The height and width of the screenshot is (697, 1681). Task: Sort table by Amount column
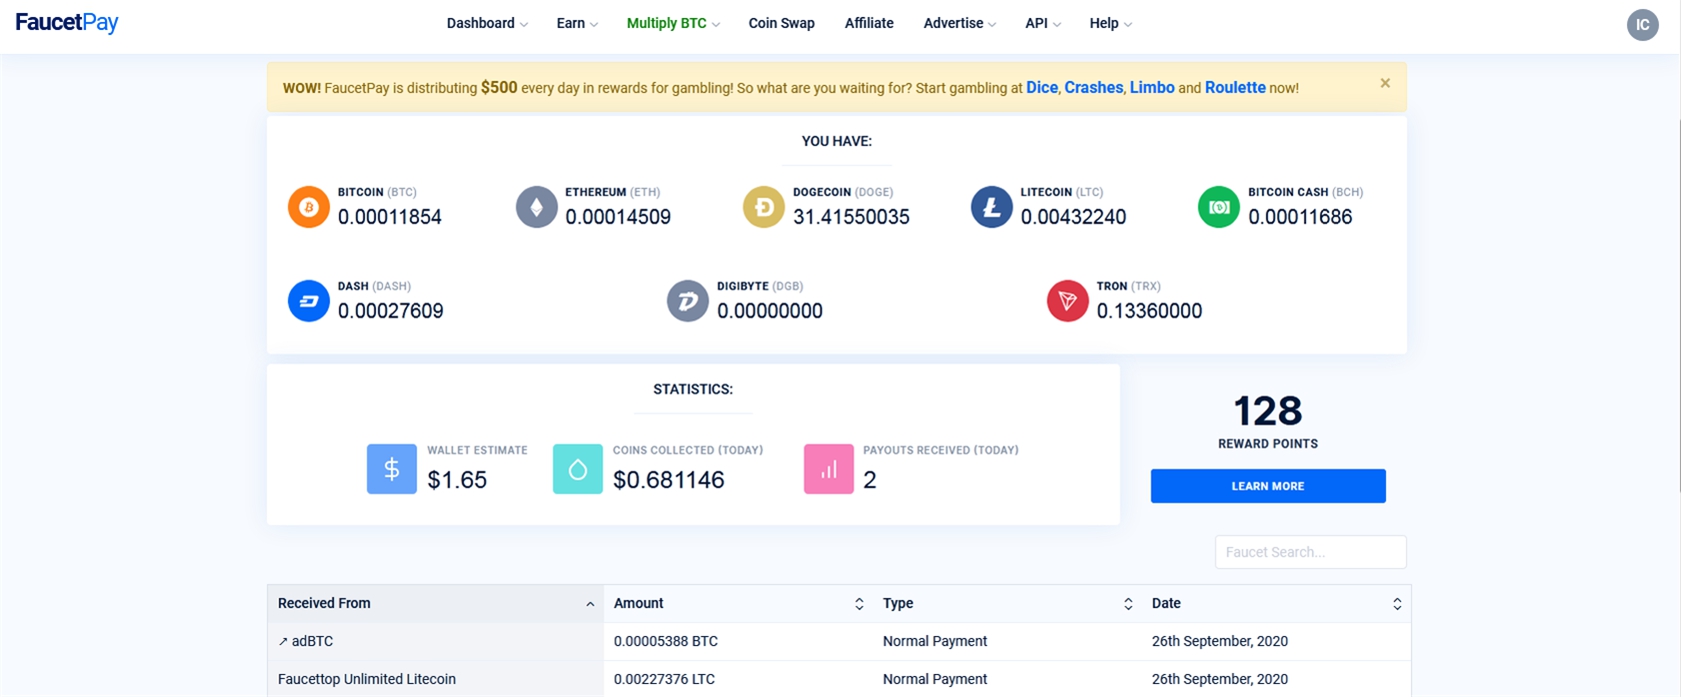(x=738, y=604)
